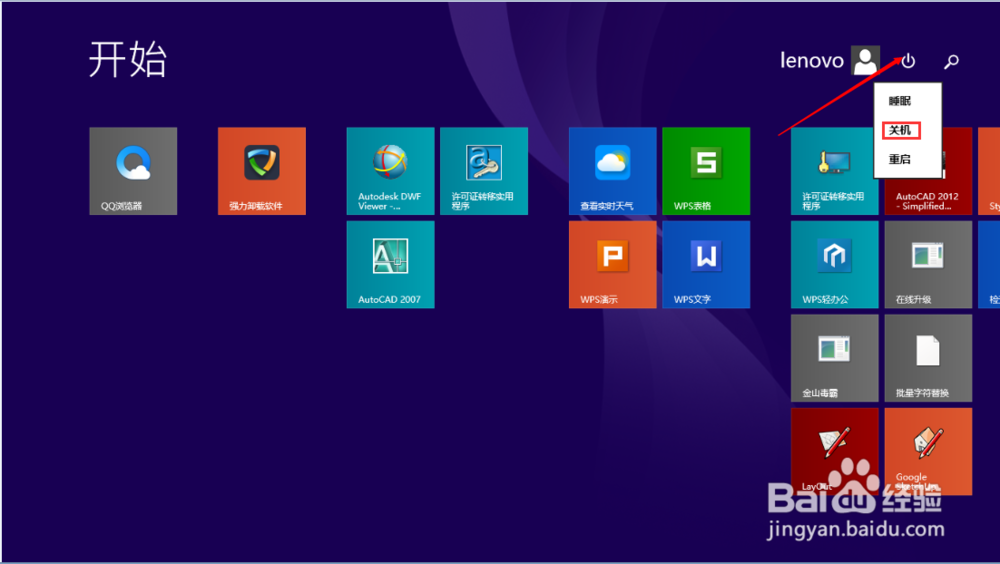The width and height of the screenshot is (1000, 564).
Task: Select 关机 in the power menu
Action: click(x=901, y=130)
